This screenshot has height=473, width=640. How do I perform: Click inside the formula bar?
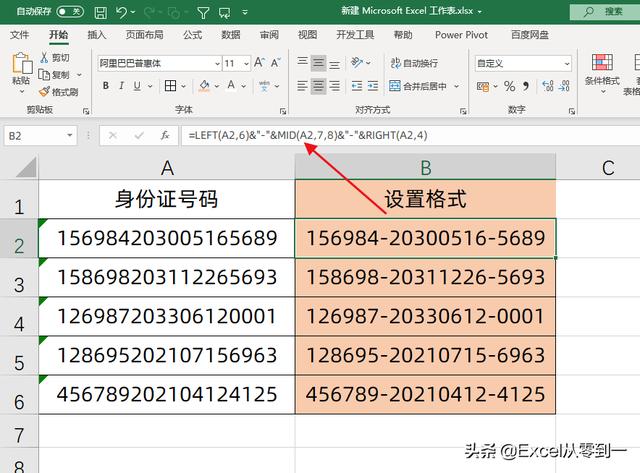(410, 135)
